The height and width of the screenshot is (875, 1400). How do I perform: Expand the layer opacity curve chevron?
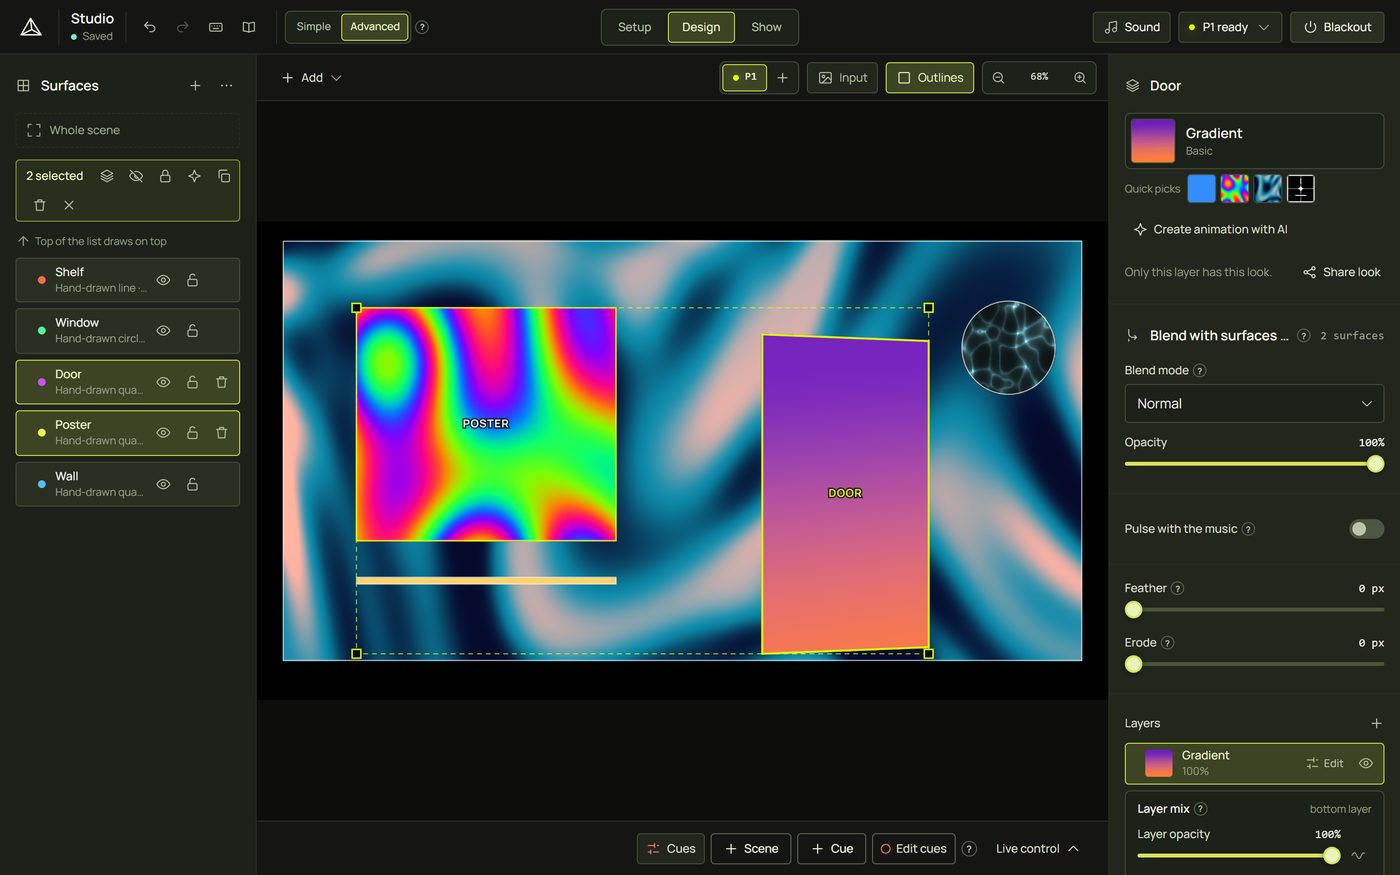click(x=1358, y=855)
